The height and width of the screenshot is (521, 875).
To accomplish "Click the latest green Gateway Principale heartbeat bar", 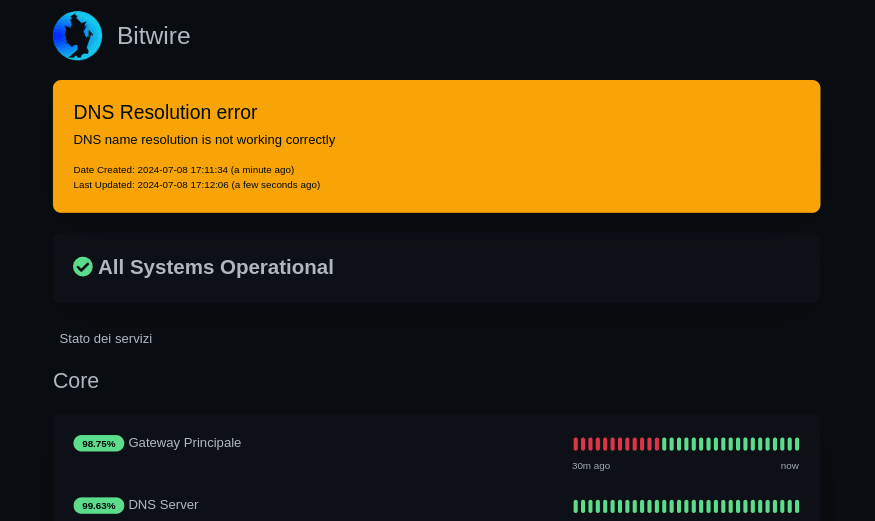I will pos(797,444).
